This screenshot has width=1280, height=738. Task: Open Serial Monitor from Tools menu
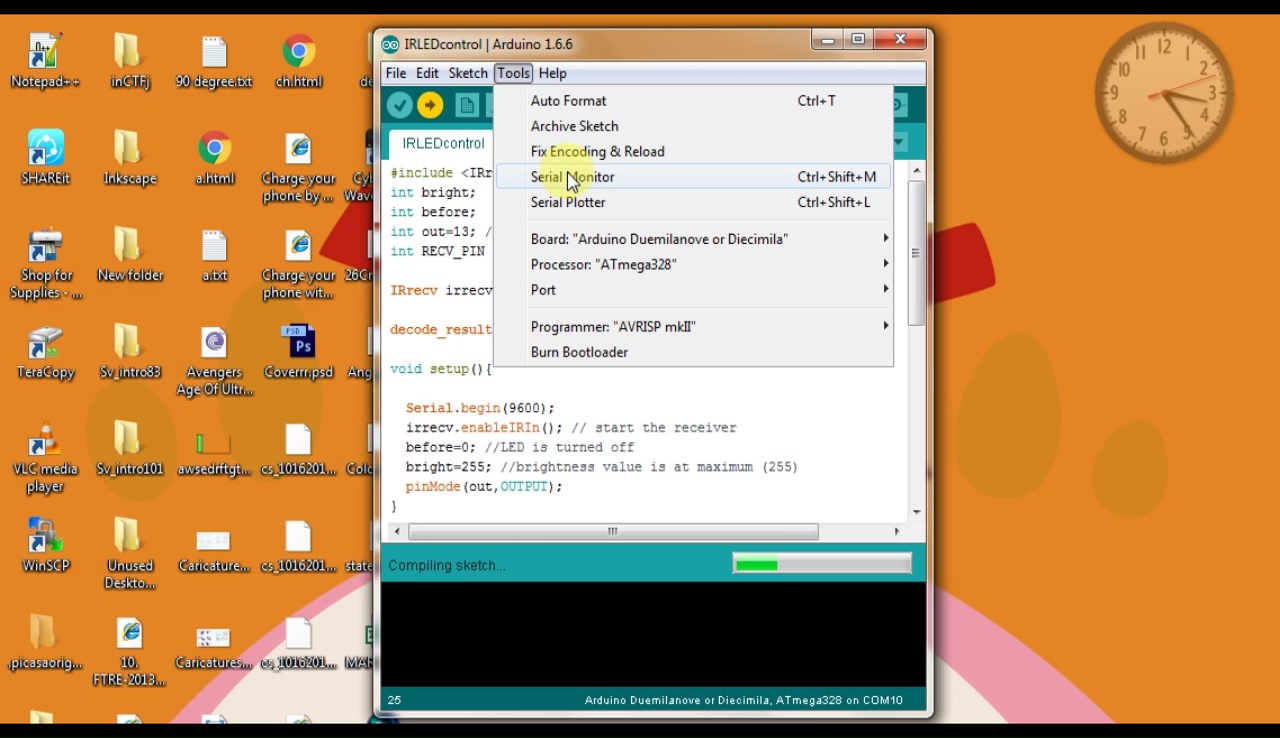[x=694, y=177]
